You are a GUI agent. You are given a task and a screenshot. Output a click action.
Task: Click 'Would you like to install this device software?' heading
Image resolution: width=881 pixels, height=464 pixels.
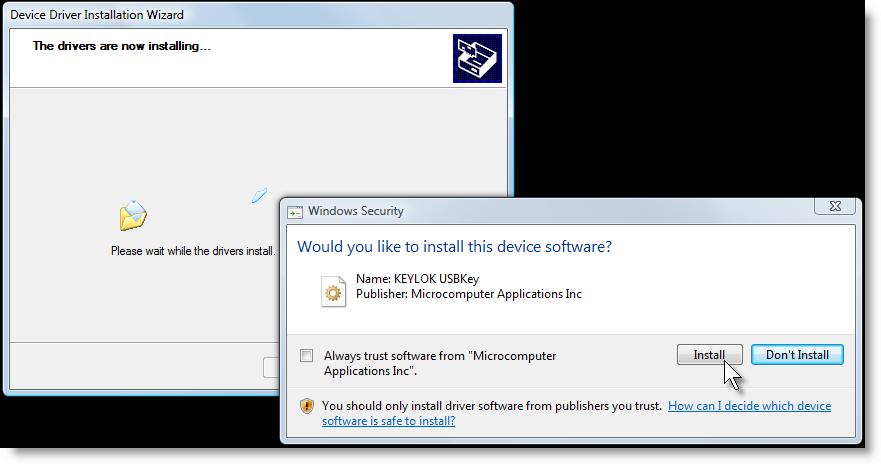coord(455,247)
